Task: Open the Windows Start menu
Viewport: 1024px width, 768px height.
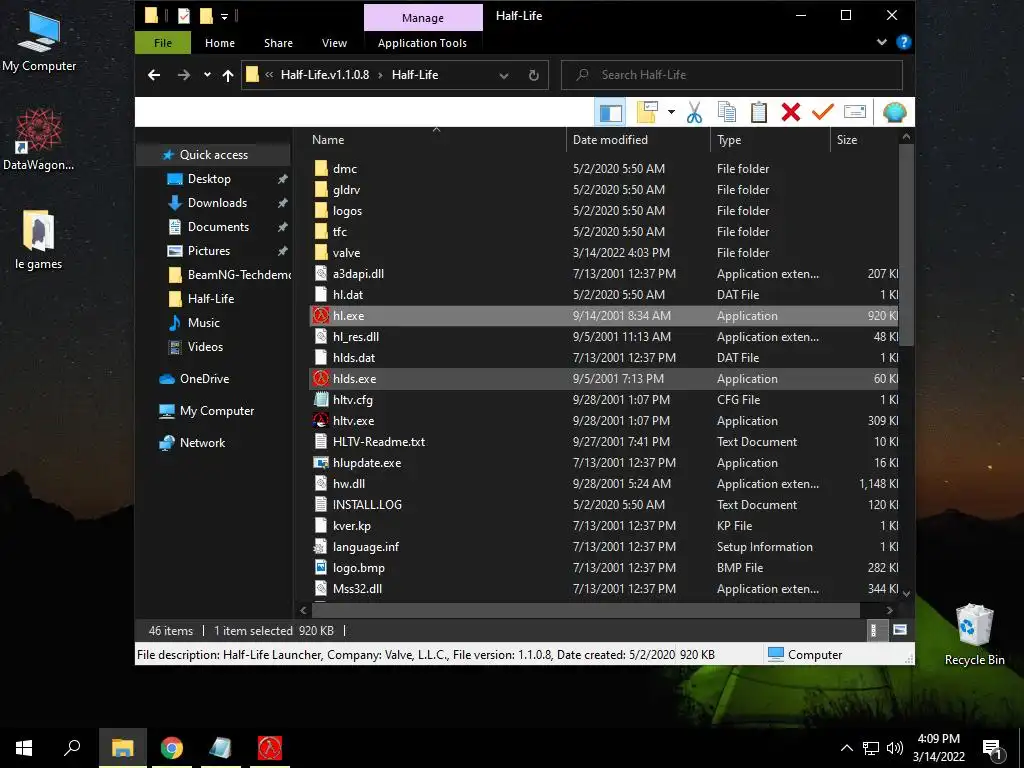Action: click(24, 748)
